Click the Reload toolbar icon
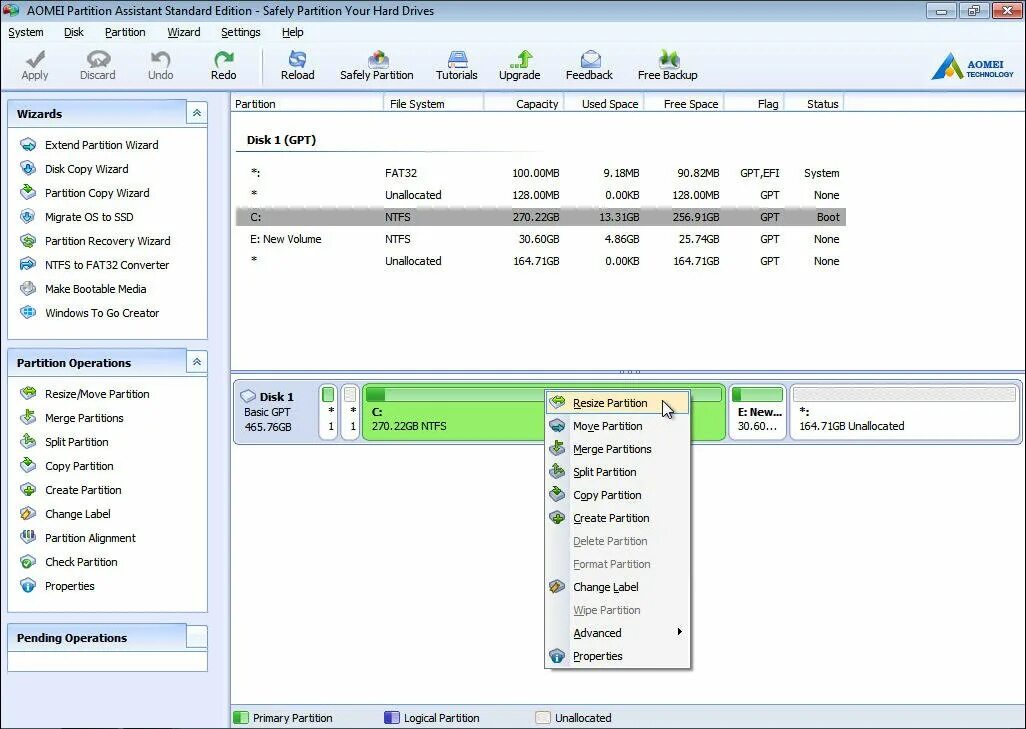Image resolution: width=1026 pixels, height=729 pixels. point(298,65)
